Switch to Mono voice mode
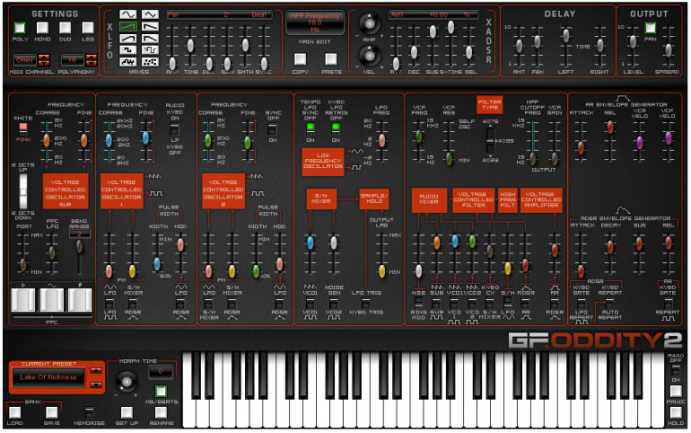The width and height of the screenshot is (691, 433). (x=42, y=28)
